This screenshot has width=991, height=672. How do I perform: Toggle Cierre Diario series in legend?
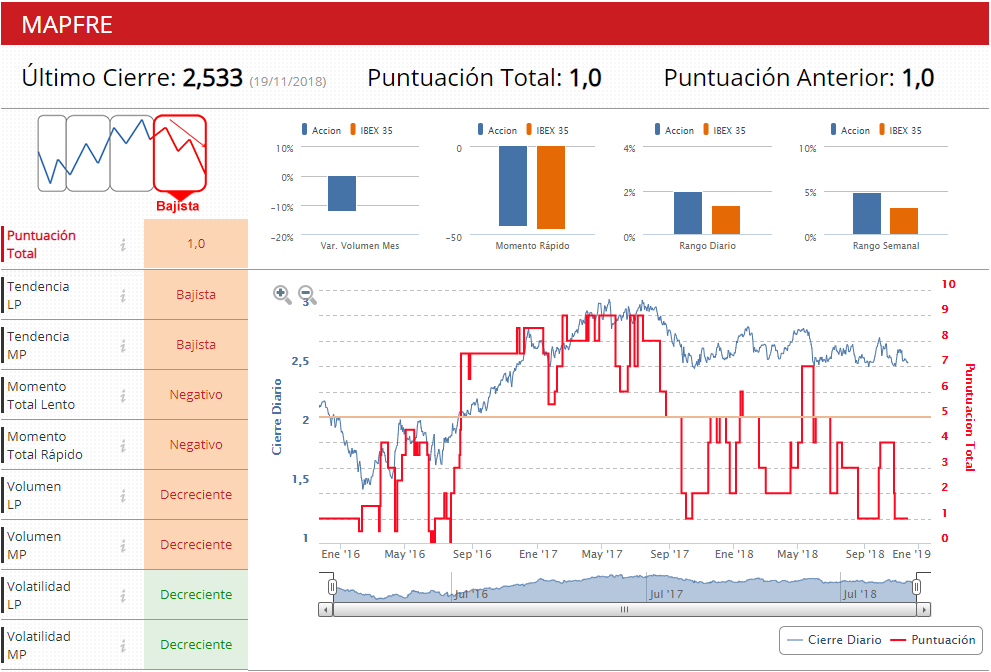pyautogui.click(x=834, y=640)
